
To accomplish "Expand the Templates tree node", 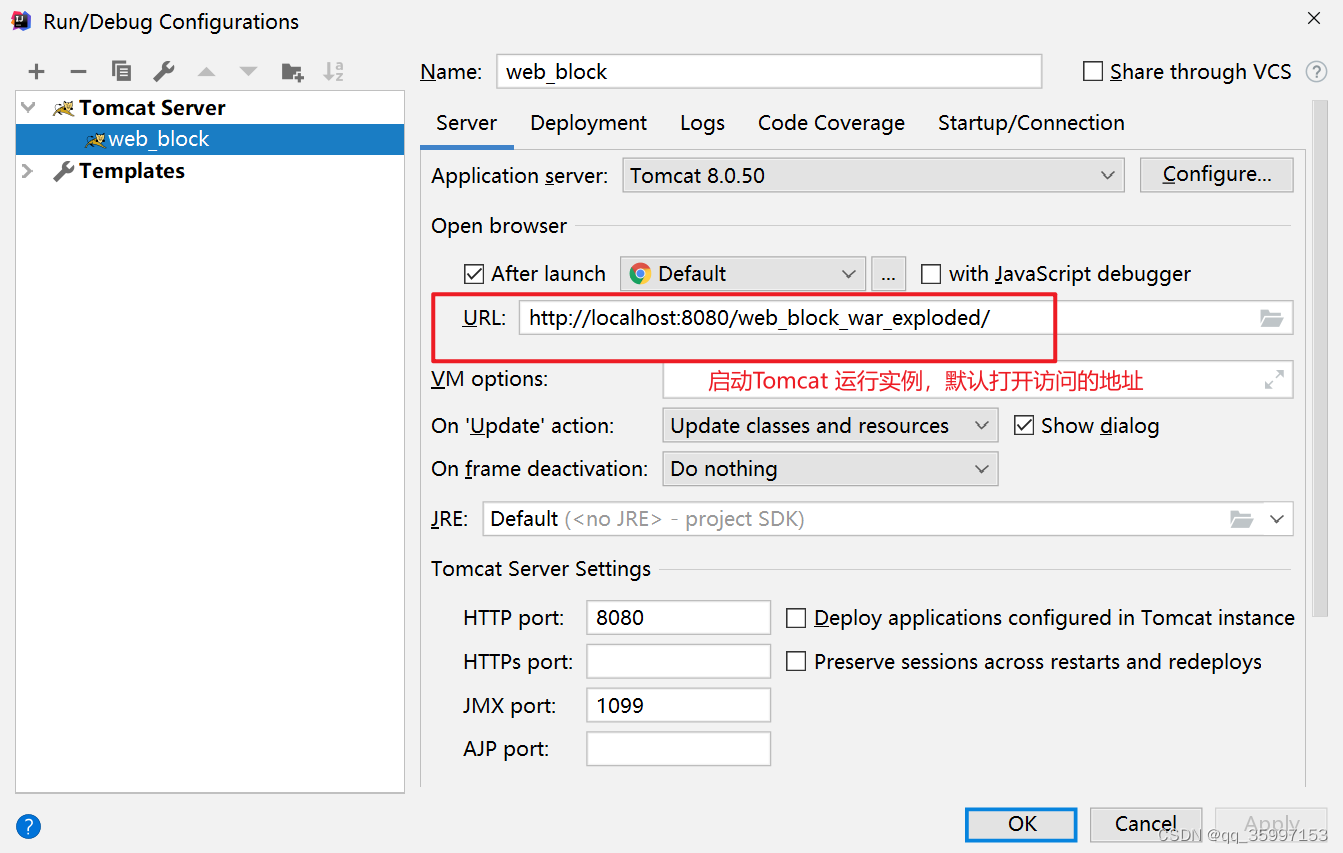I will click(x=28, y=171).
